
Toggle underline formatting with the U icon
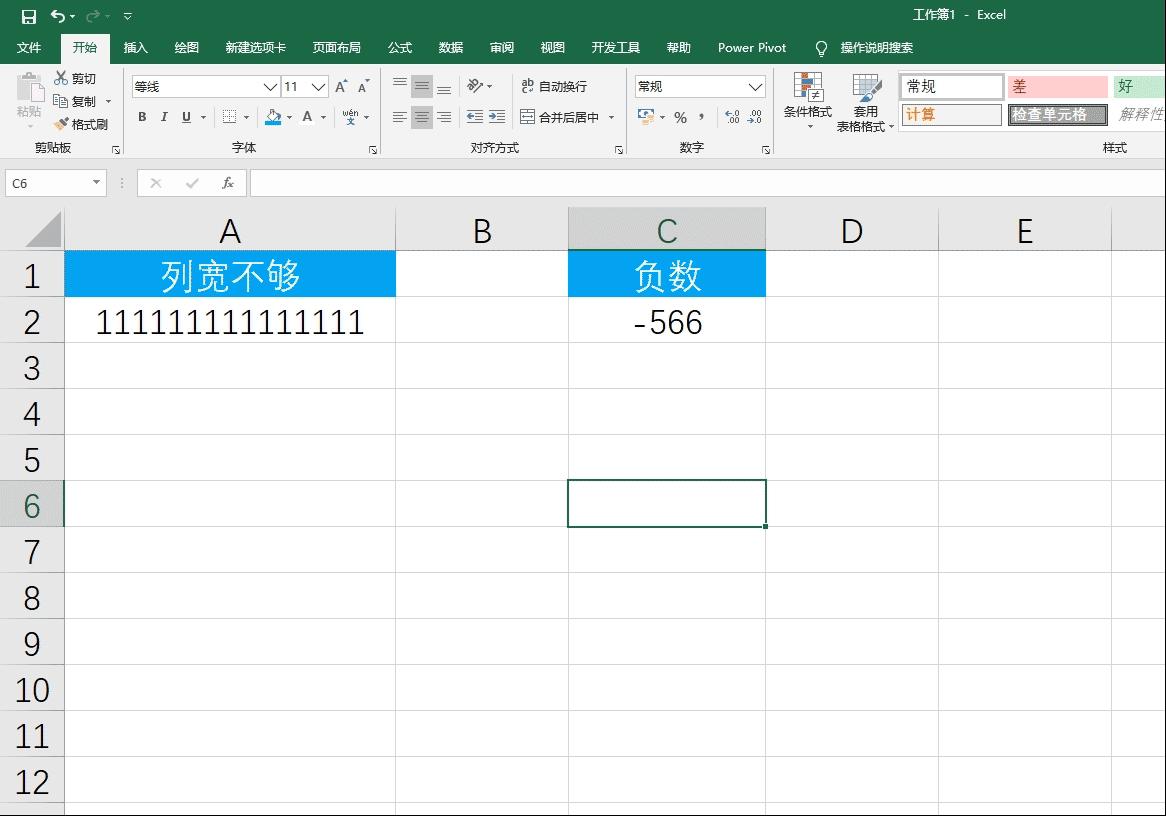(186, 117)
